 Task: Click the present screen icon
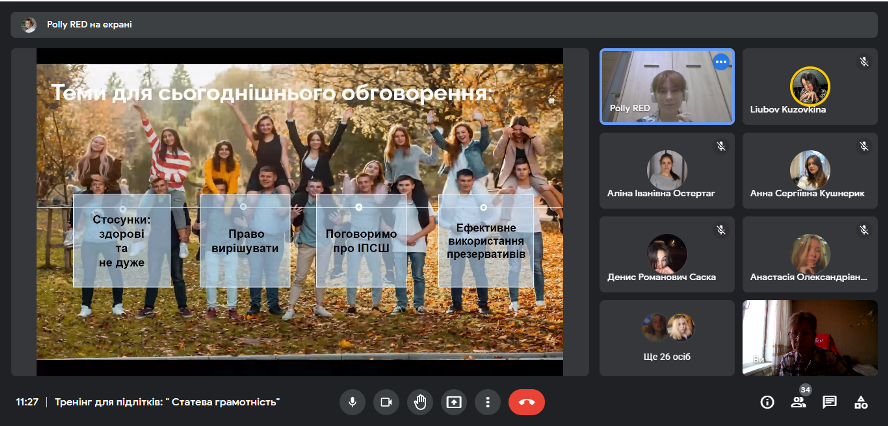454,402
